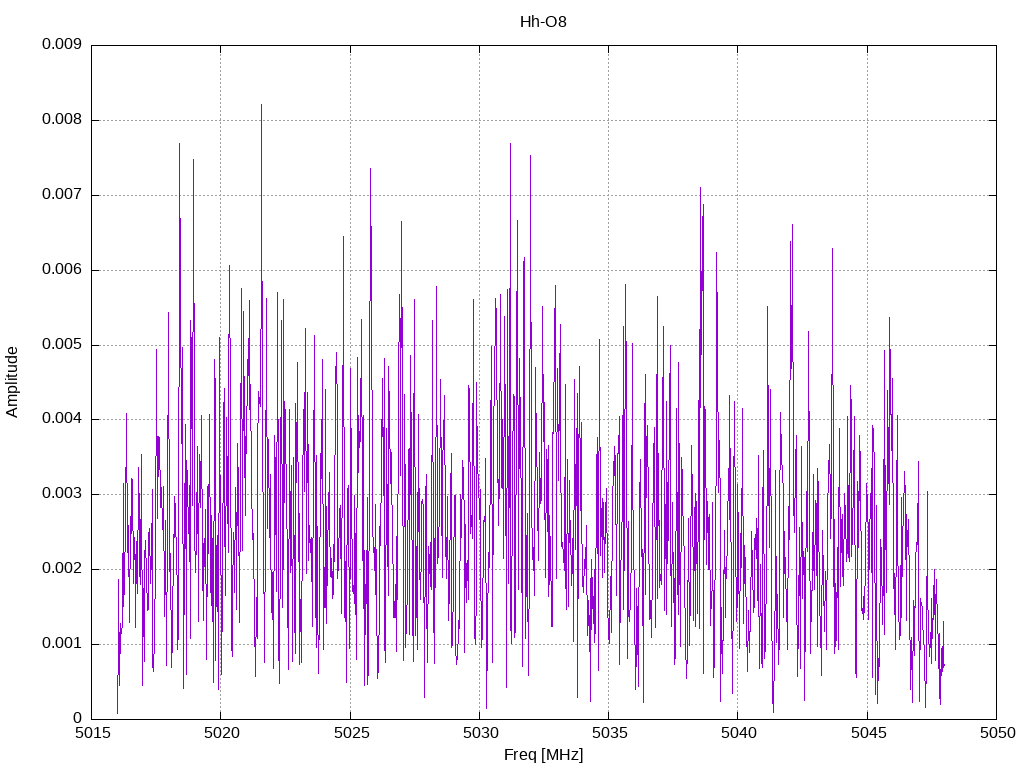Viewport: 1024px width, 768px height.
Task: Click the 0.003 y-axis tick label
Action: (62, 494)
